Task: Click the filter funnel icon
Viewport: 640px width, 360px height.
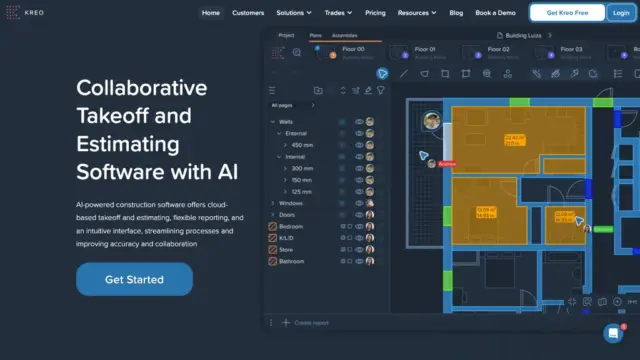Action: (381, 91)
